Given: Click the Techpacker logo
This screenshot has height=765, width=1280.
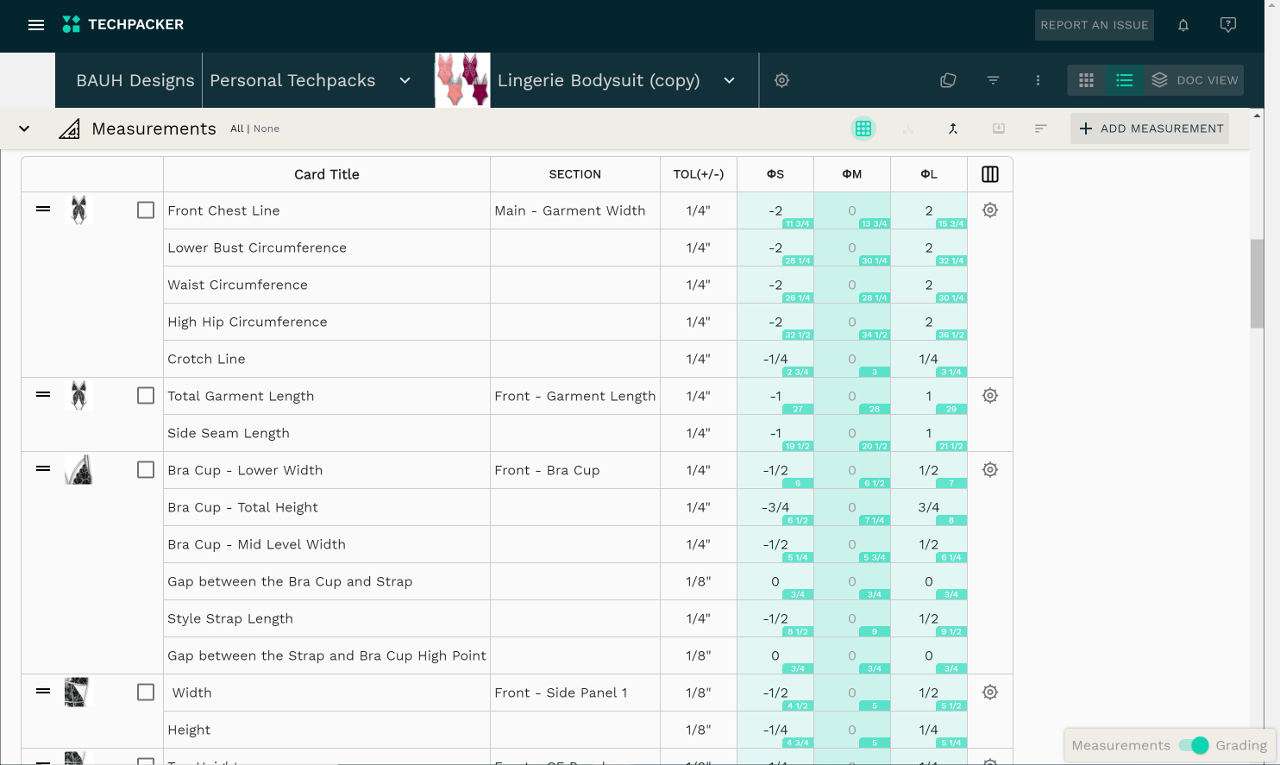Looking at the screenshot, I should [x=123, y=25].
